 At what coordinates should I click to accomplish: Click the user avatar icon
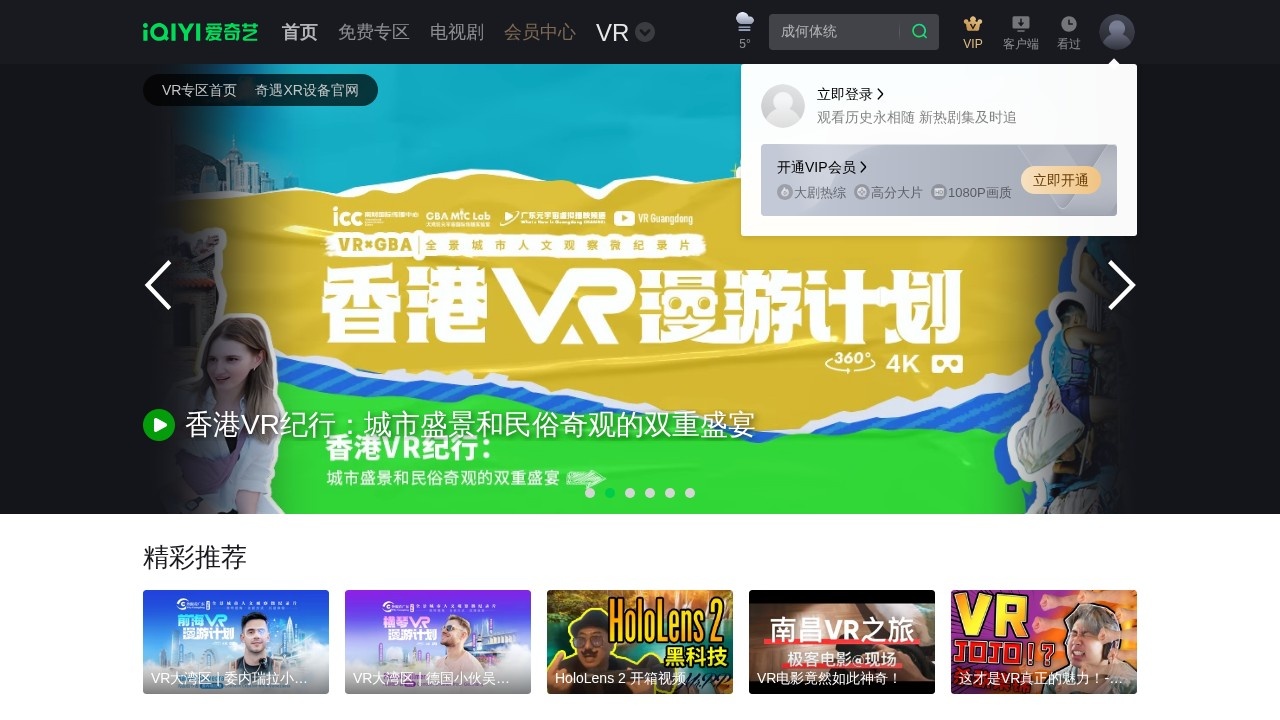coord(1116,32)
